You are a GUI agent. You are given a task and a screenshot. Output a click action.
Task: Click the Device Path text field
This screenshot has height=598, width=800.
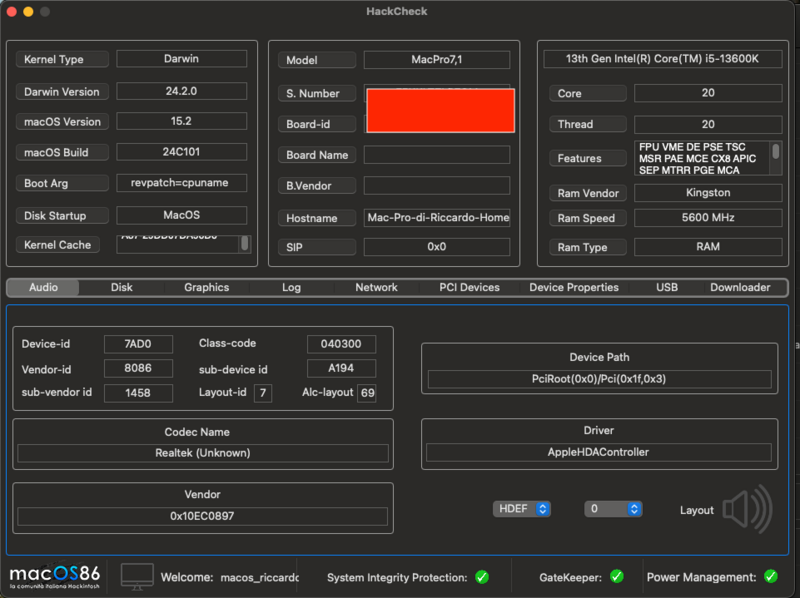click(599, 380)
